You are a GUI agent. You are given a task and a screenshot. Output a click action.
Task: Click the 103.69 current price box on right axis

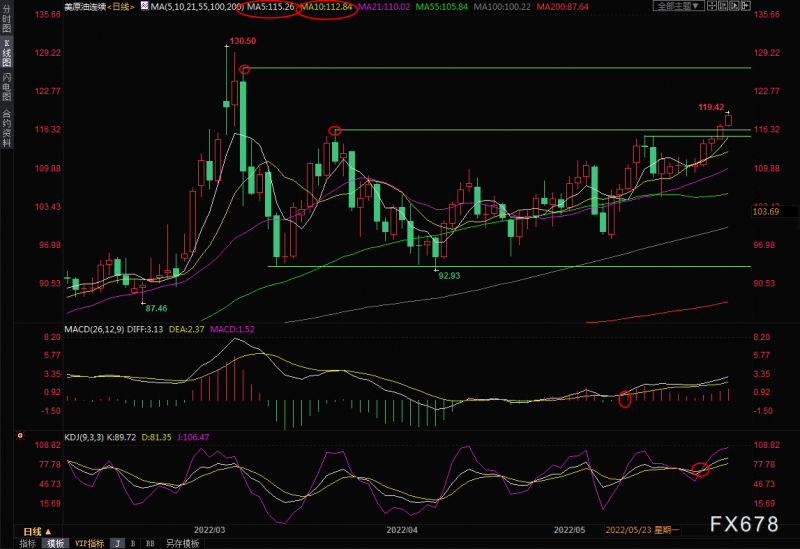pos(773,211)
